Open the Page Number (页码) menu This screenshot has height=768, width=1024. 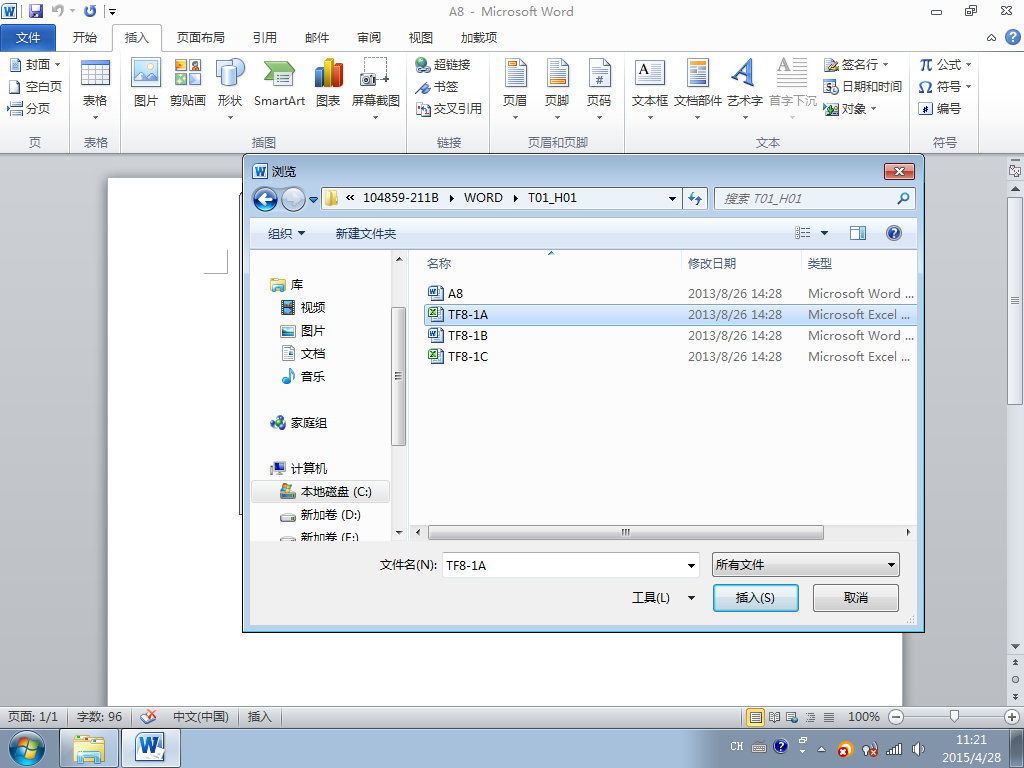599,88
